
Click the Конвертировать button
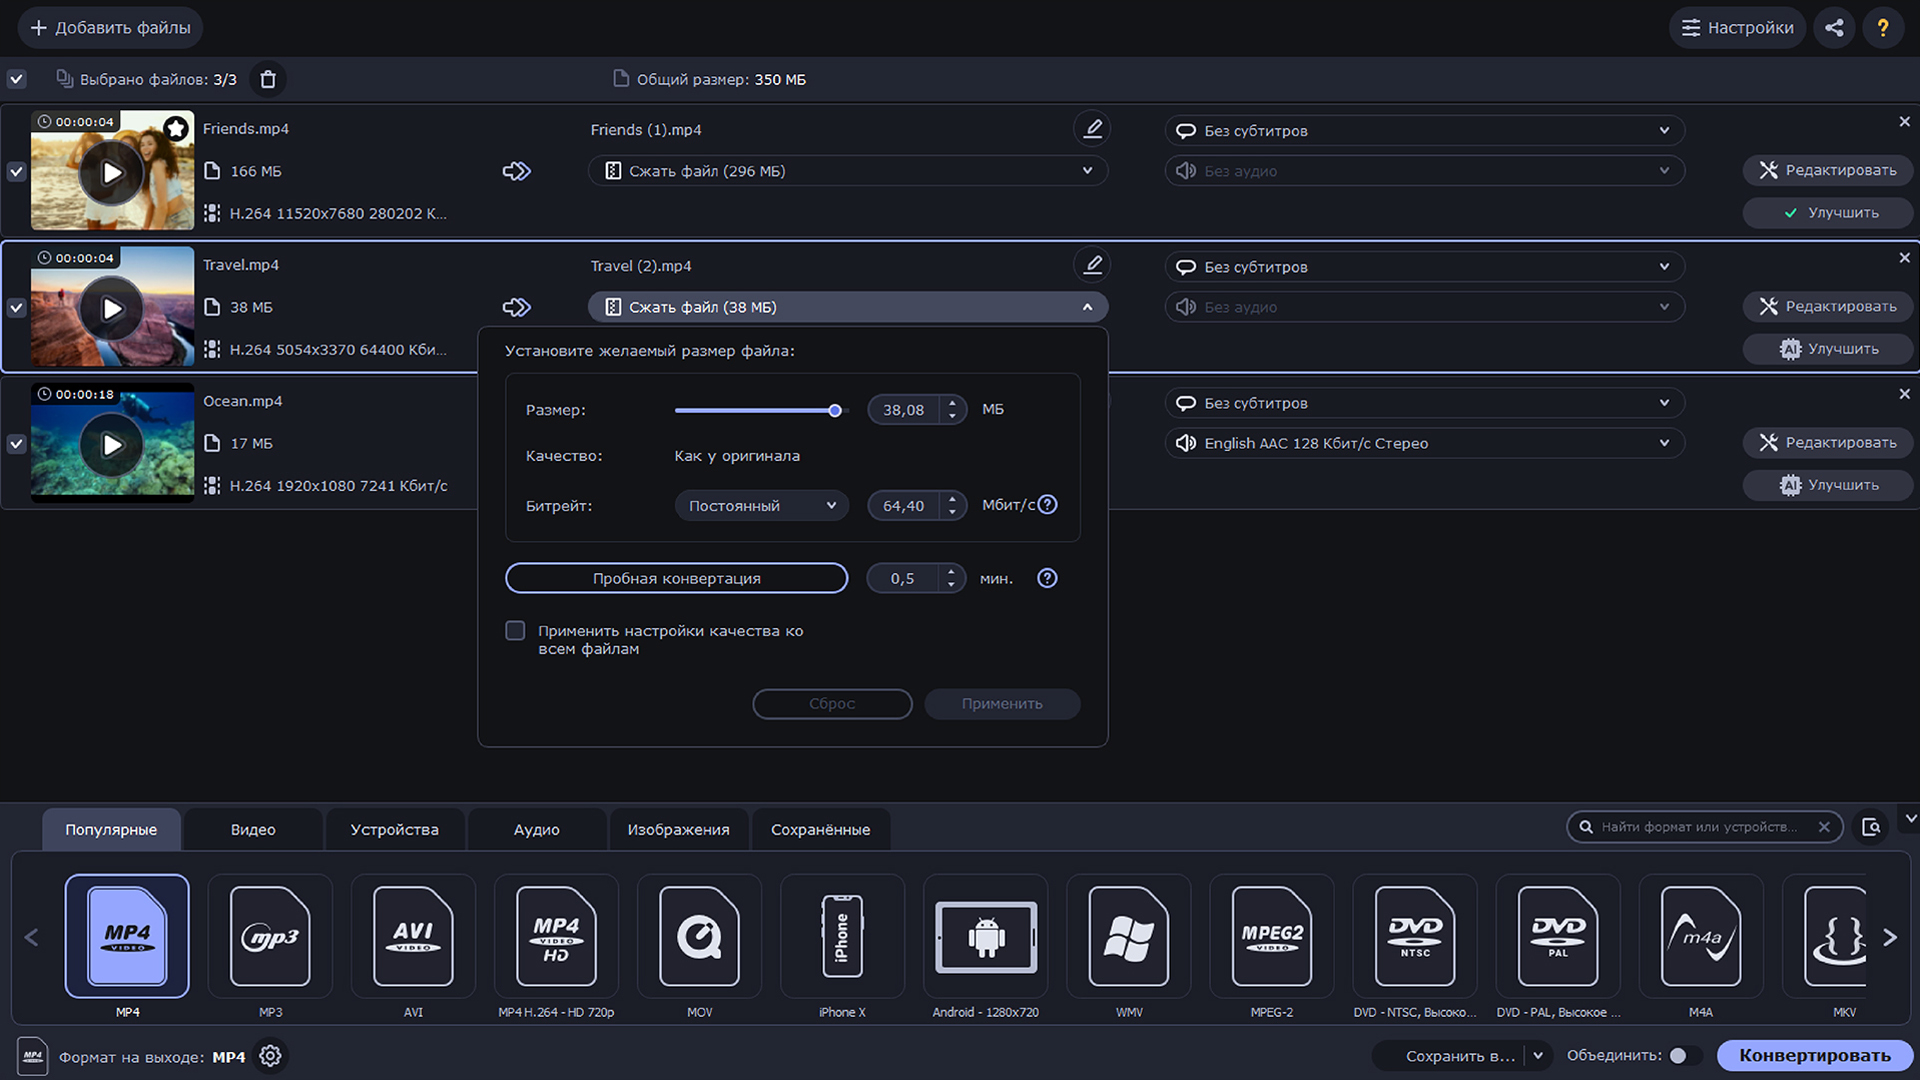1814,1056
